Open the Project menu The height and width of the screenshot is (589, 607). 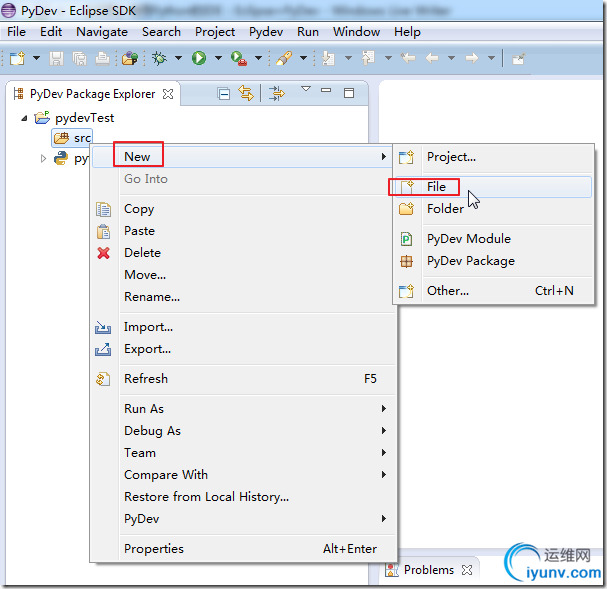(215, 32)
